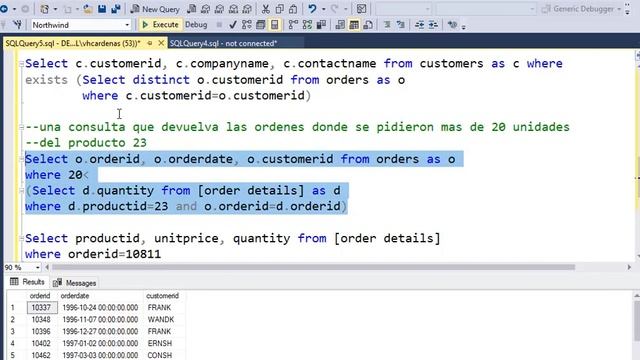Click the editor horizontal scrollbar right arrow
Image resolution: width=640 pixels, height=360 pixels.
pos(629,267)
